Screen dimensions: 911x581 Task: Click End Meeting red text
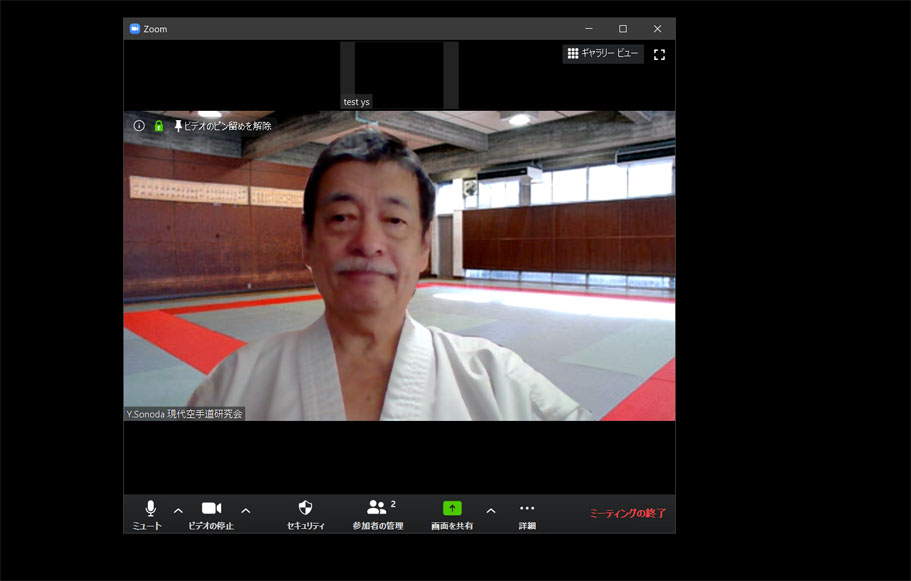627,513
